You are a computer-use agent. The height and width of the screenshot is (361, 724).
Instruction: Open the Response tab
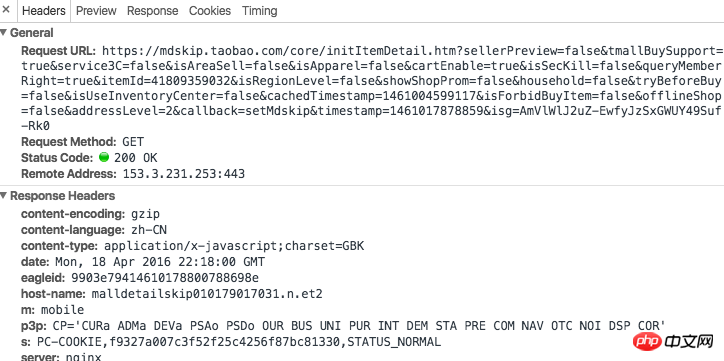(x=152, y=11)
